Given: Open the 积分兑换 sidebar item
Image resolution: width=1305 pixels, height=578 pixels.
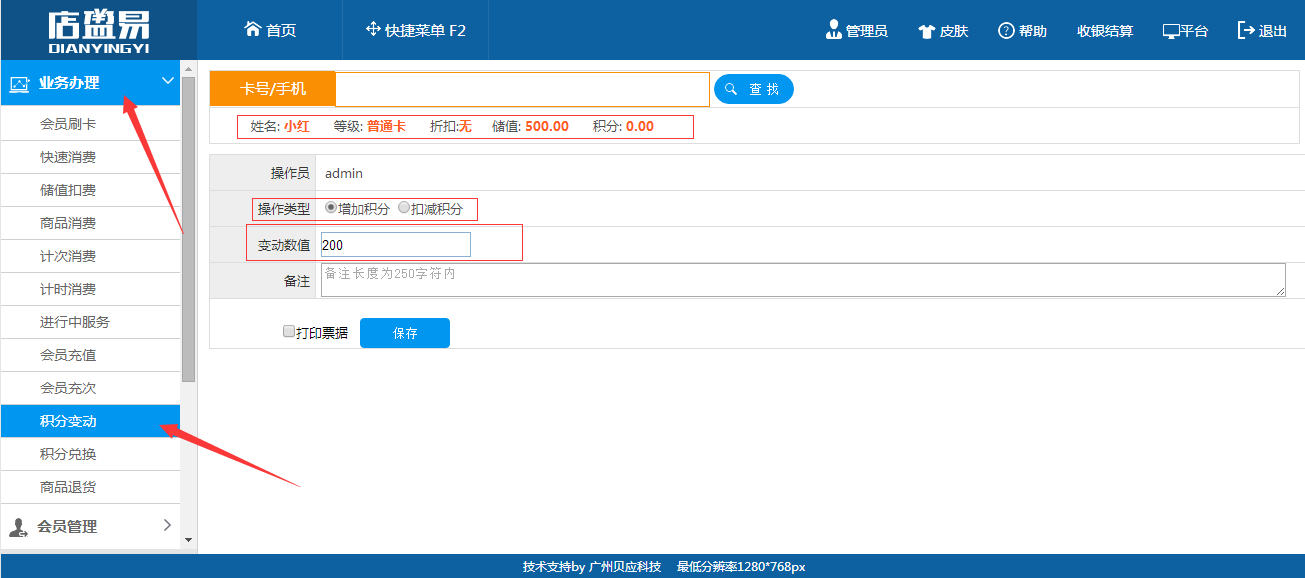Looking at the screenshot, I should (90, 454).
